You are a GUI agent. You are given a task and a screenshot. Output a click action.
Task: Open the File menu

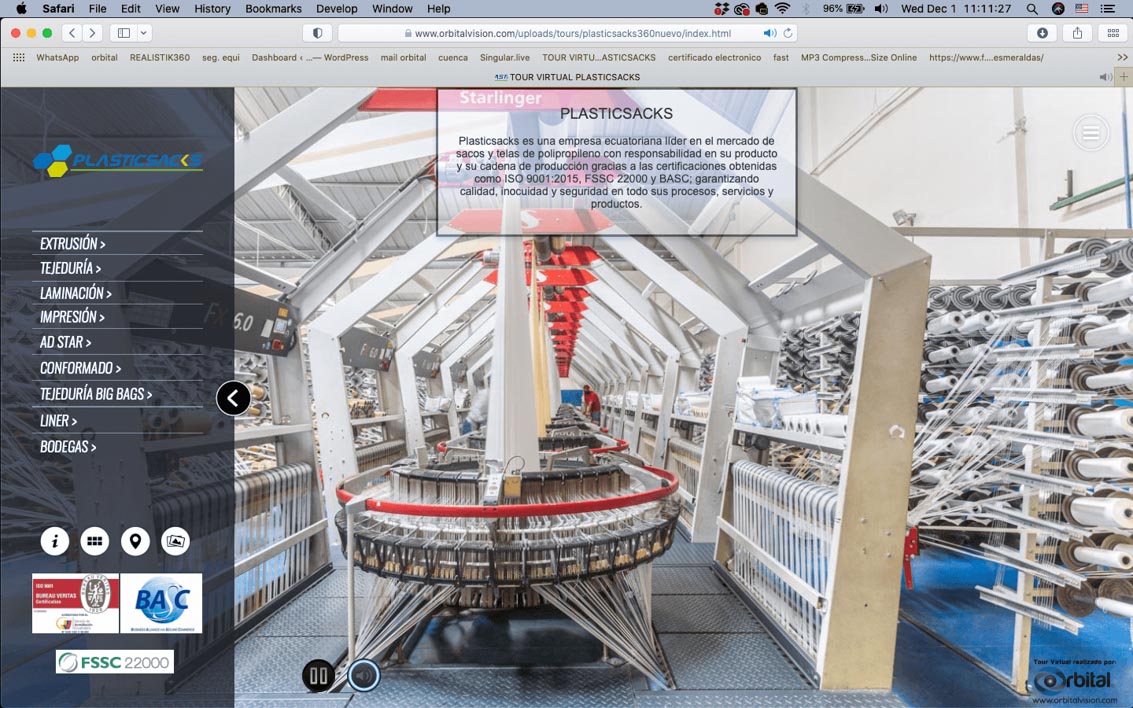(98, 9)
